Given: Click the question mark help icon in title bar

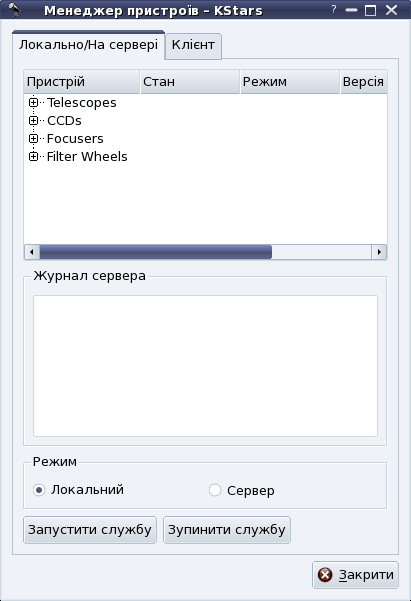Looking at the screenshot, I should (334, 10).
